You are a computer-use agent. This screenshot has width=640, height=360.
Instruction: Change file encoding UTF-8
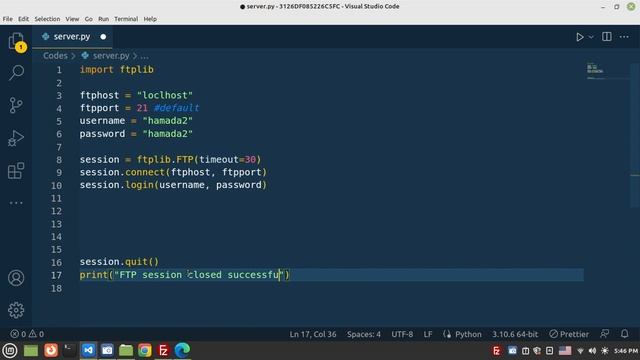click(402, 334)
